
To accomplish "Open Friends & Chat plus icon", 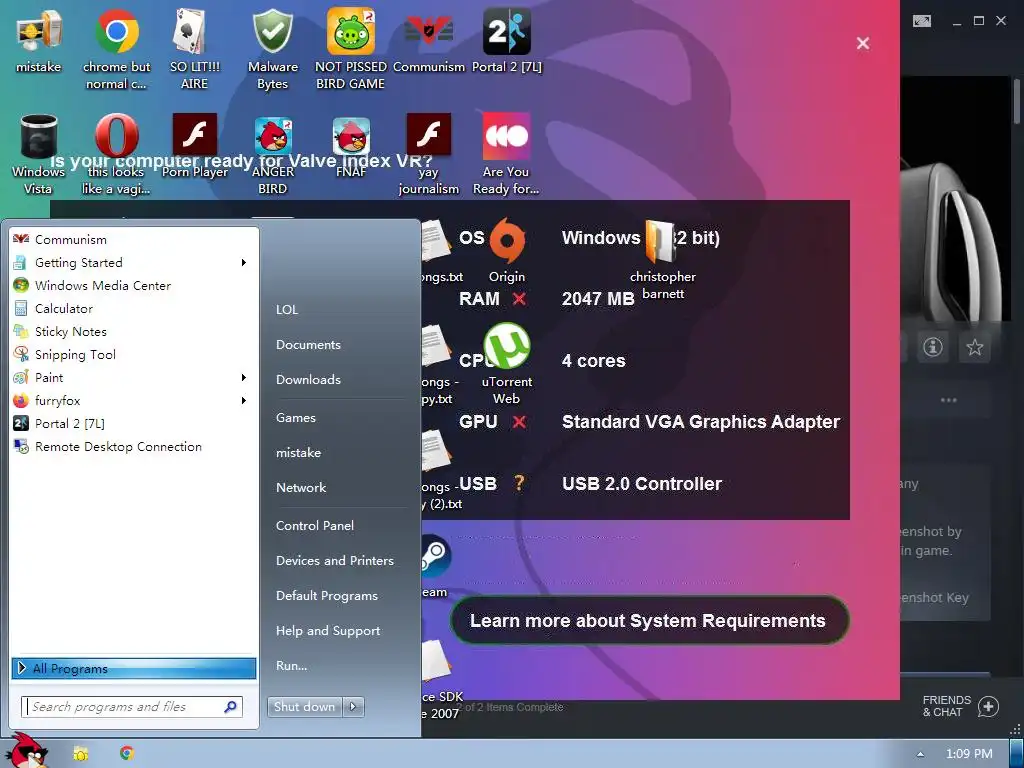I will click(x=989, y=706).
